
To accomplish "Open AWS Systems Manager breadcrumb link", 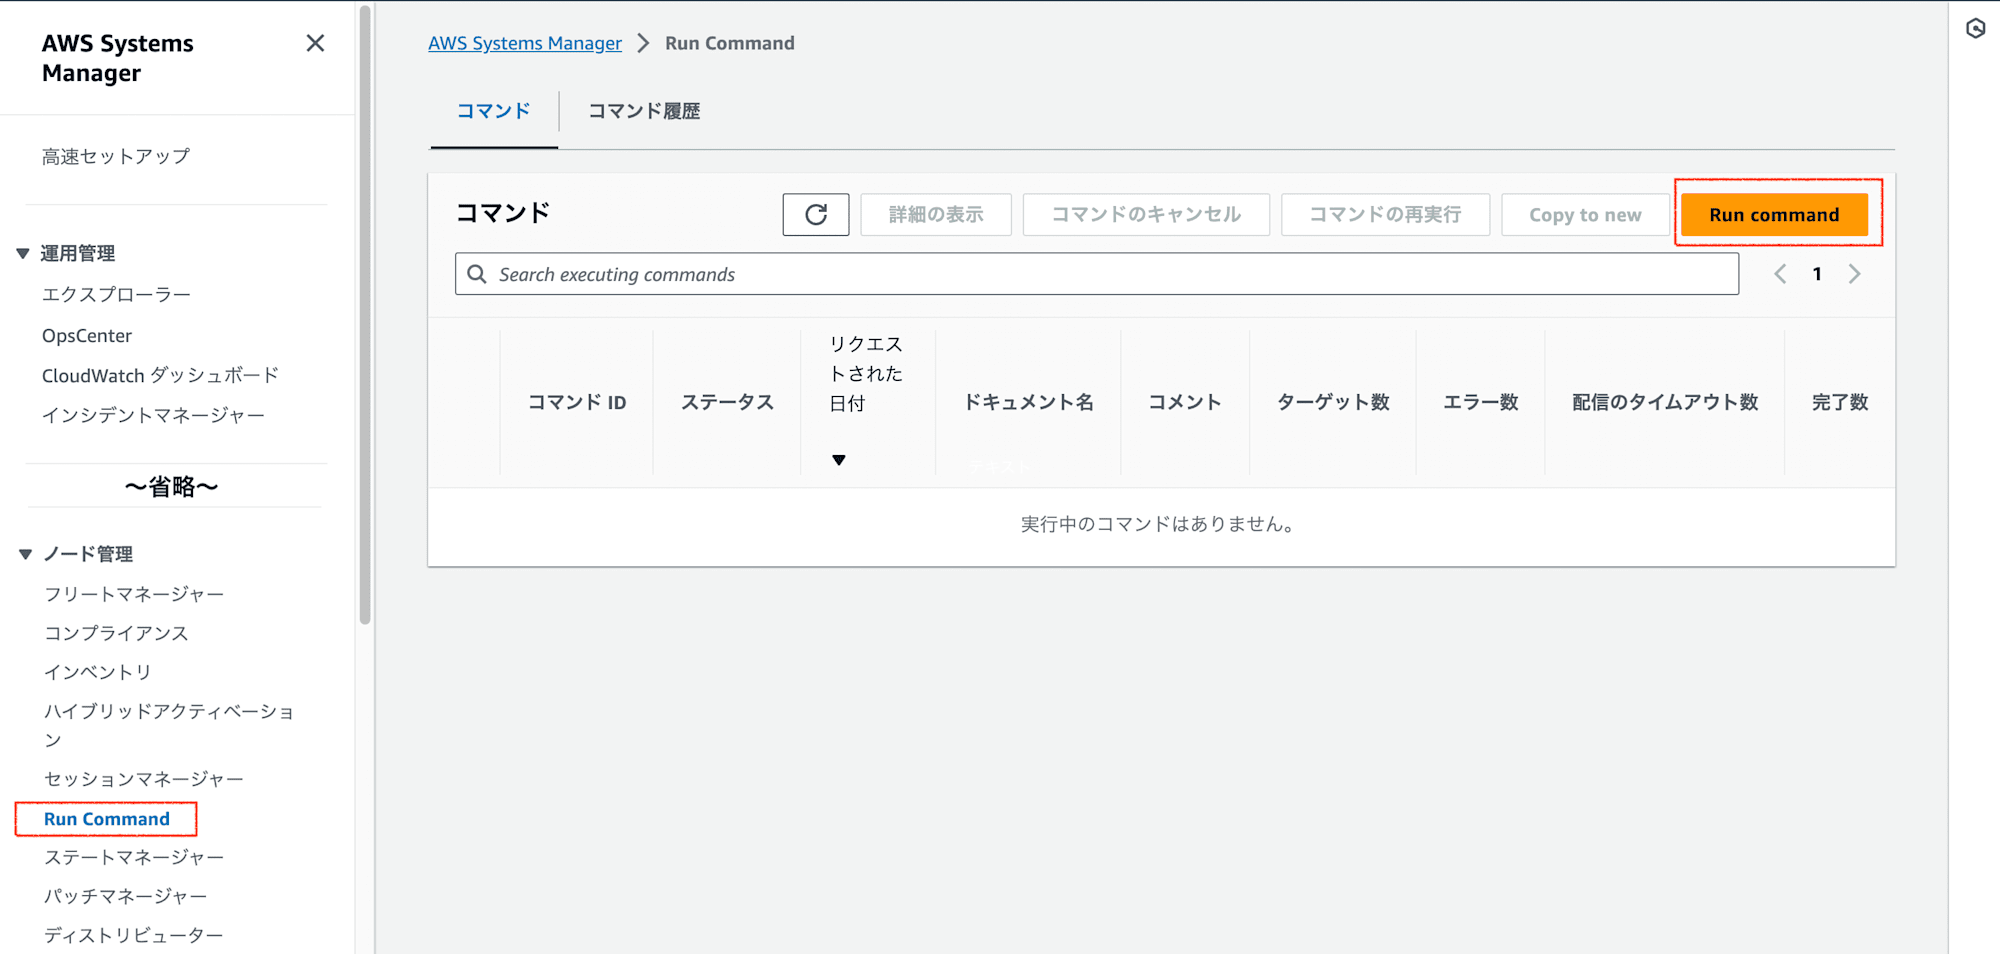I will click(525, 43).
